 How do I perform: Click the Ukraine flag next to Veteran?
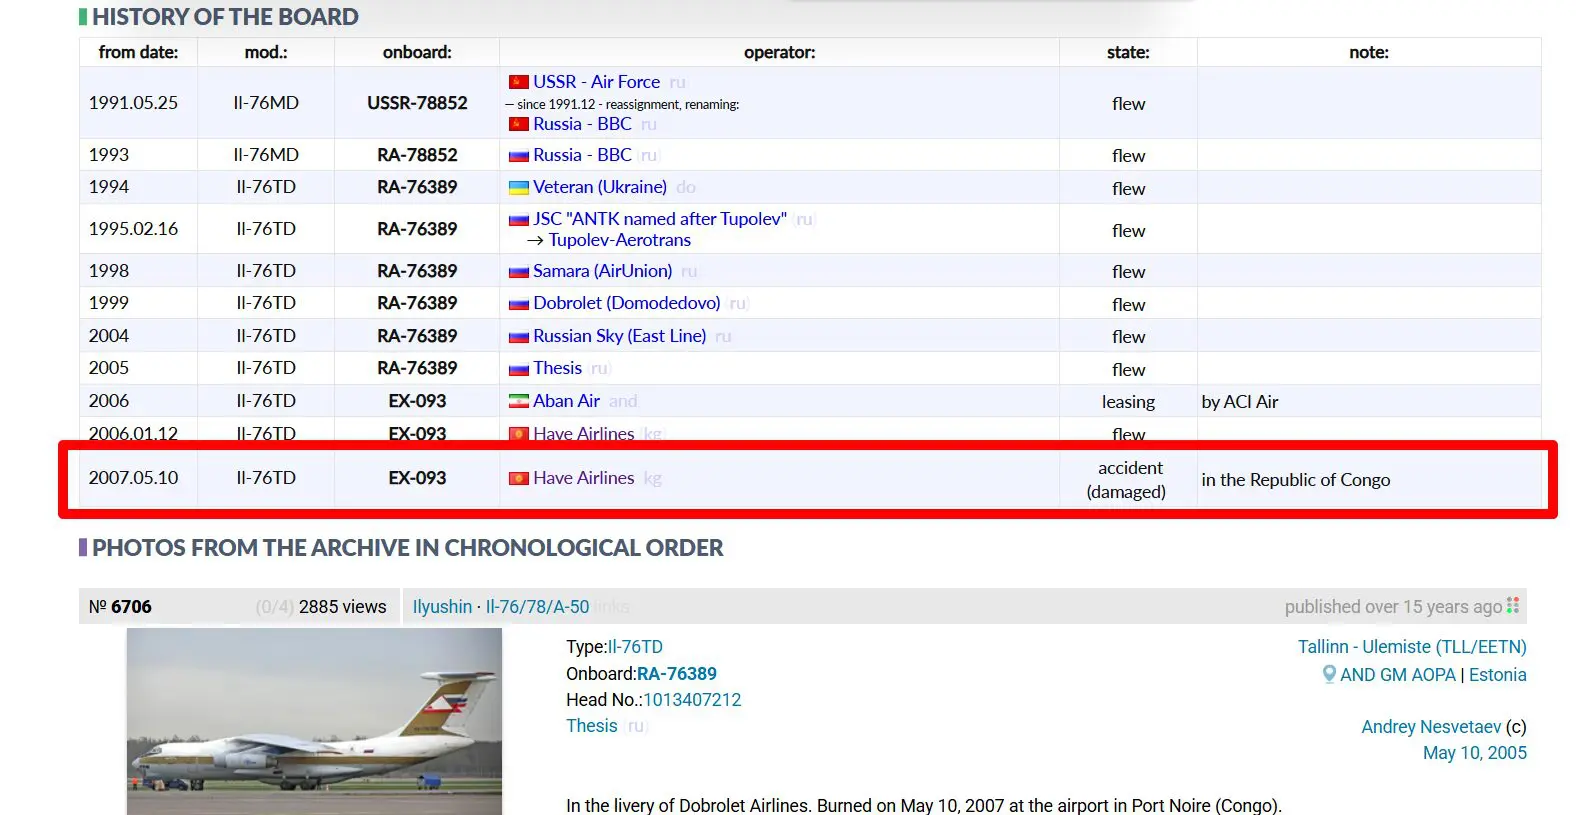pos(518,187)
